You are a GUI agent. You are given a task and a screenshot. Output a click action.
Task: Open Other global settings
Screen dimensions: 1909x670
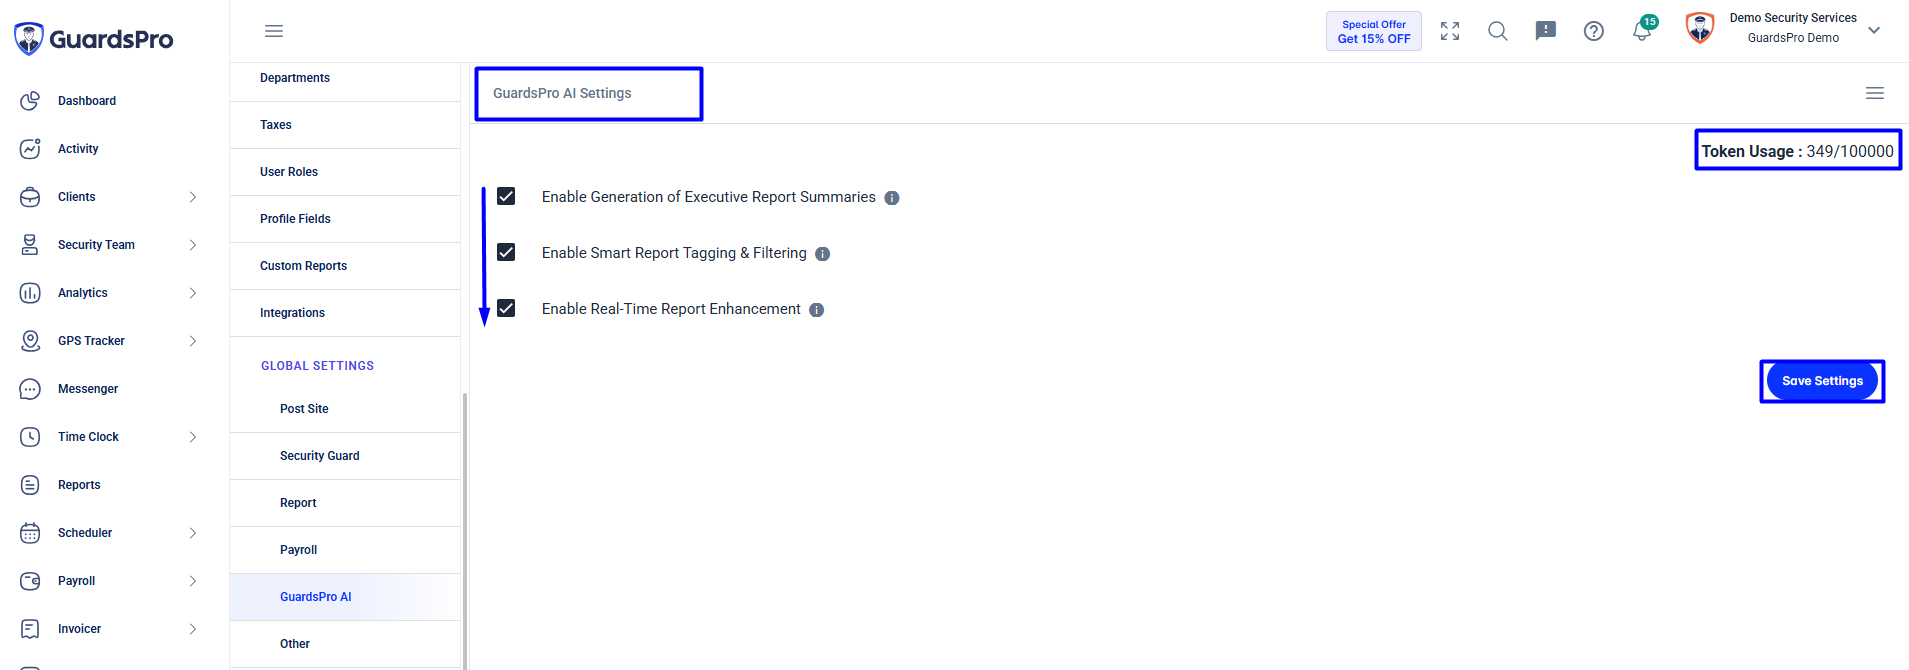click(345, 644)
